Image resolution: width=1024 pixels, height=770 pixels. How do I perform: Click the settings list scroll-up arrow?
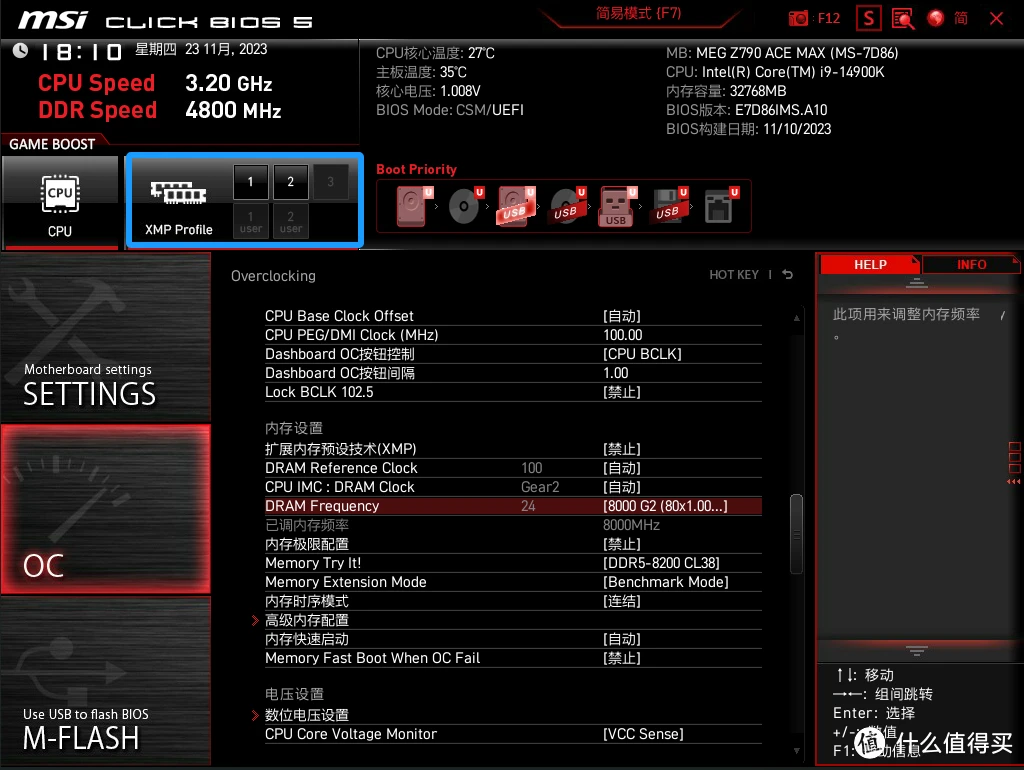(x=797, y=318)
